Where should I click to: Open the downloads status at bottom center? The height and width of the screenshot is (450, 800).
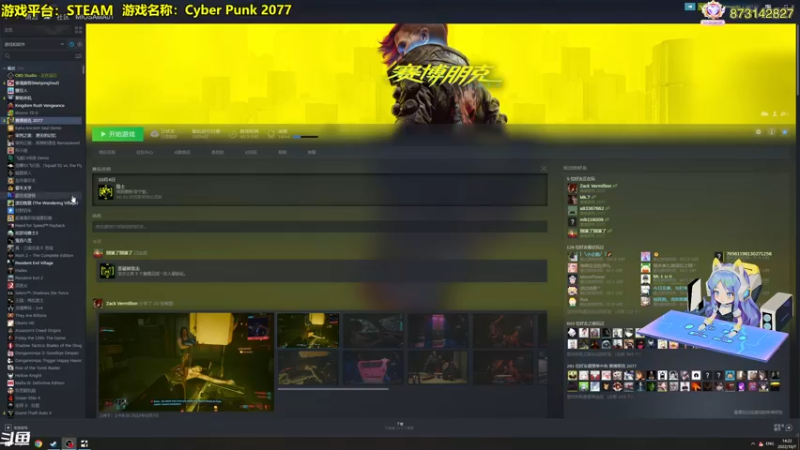click(399, 426)
